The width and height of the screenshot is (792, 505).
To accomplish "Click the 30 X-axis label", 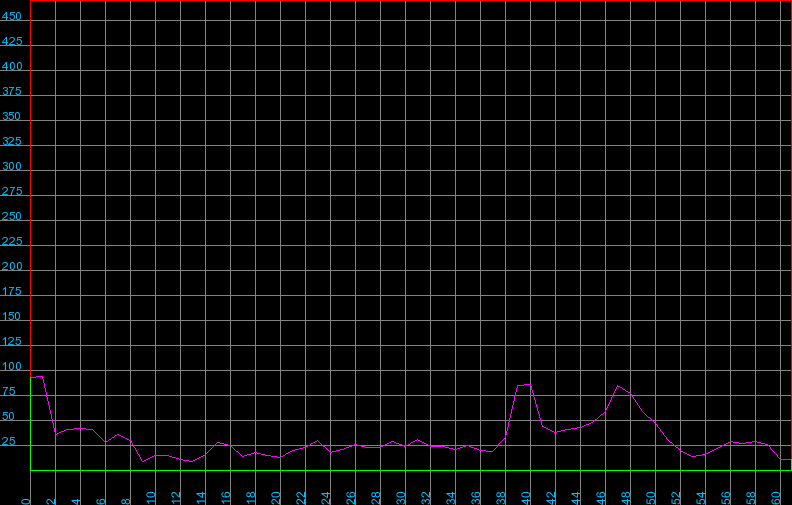I will pyautogui.click(x=401, y=497).
